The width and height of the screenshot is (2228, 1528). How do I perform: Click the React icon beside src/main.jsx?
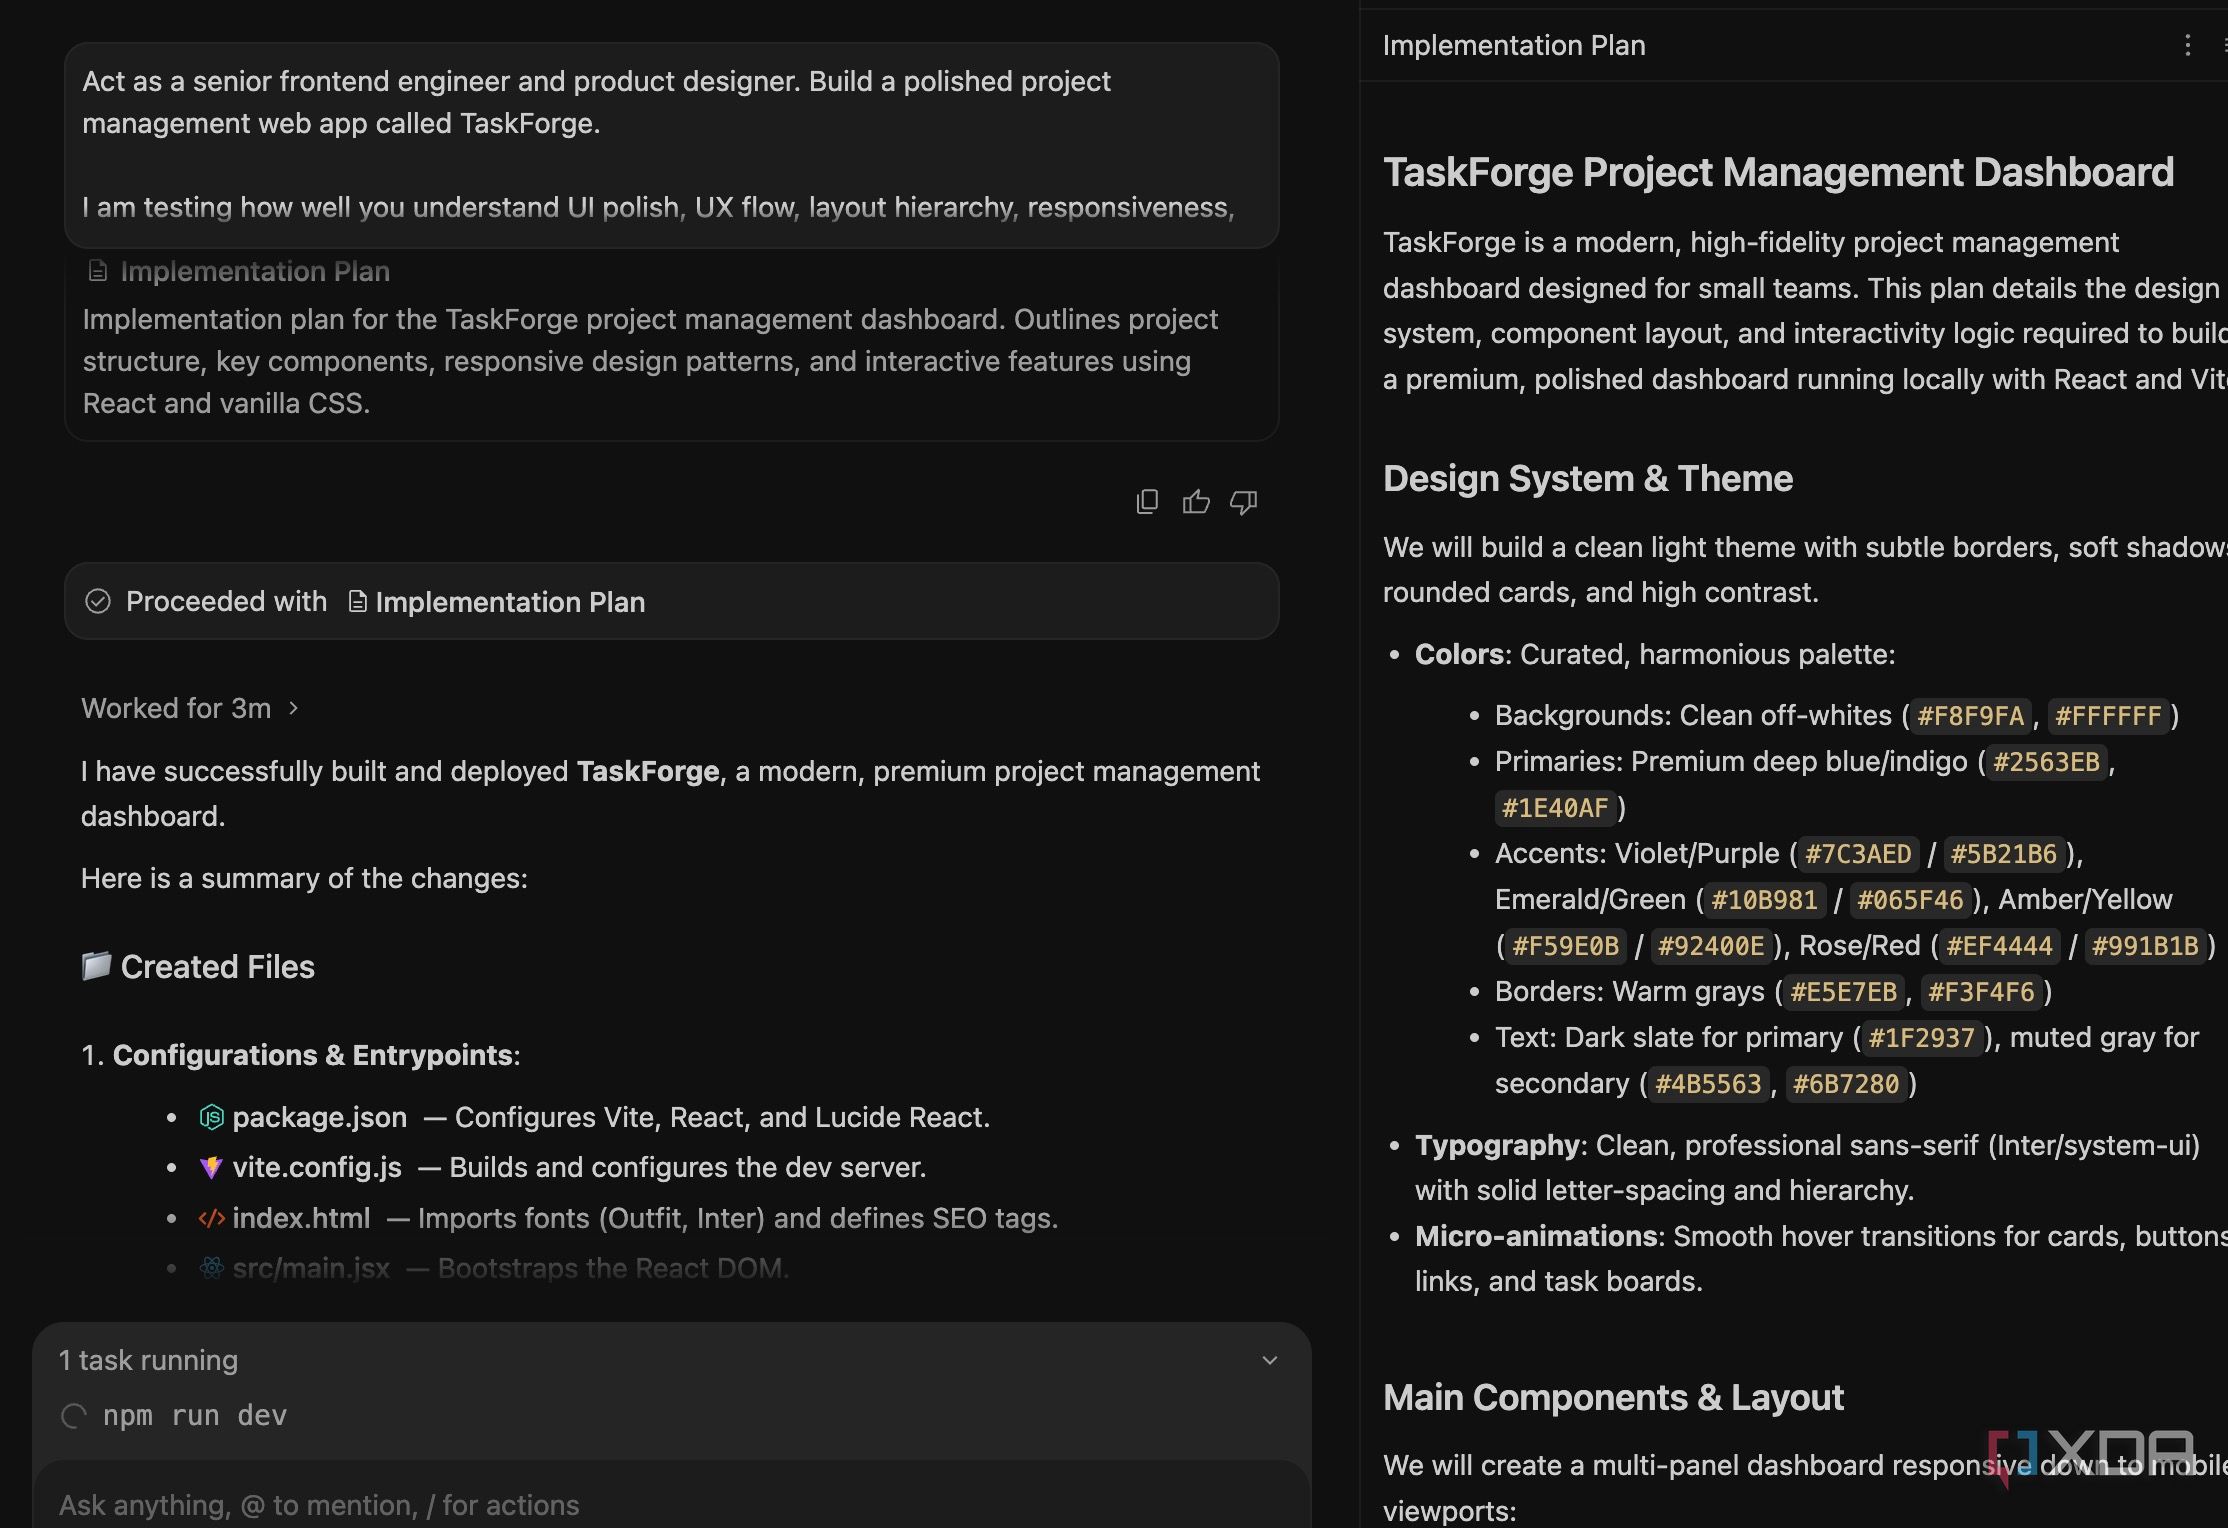click(x=211, y=1268)
